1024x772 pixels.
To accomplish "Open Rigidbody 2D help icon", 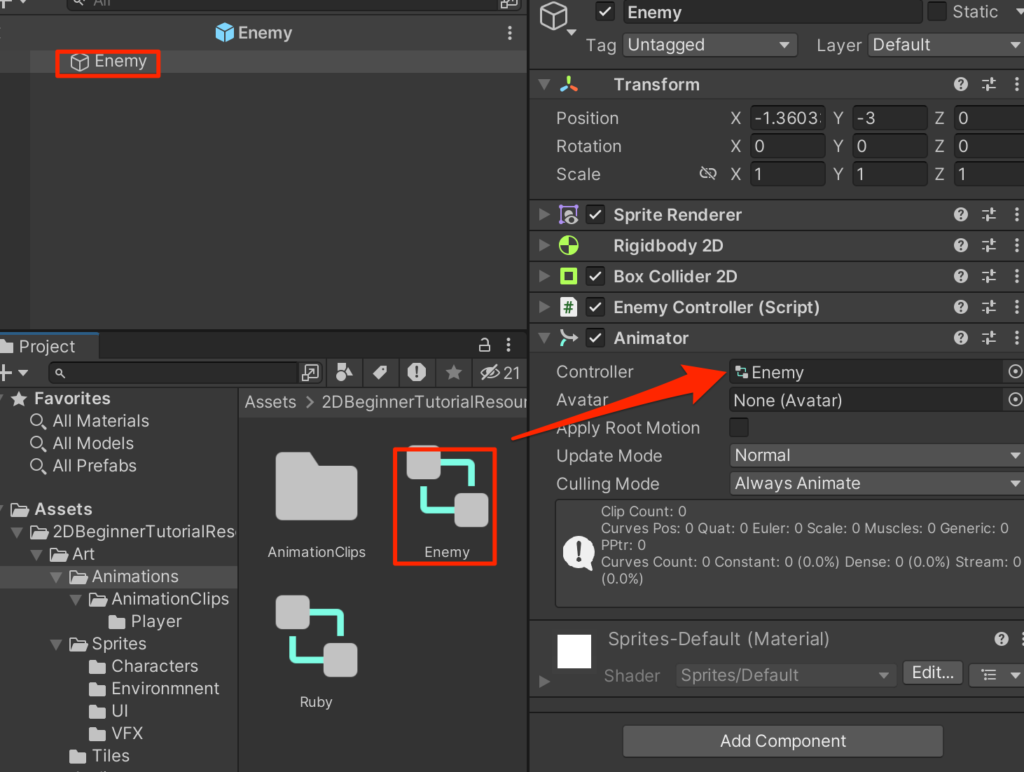I will coord(960,246).
